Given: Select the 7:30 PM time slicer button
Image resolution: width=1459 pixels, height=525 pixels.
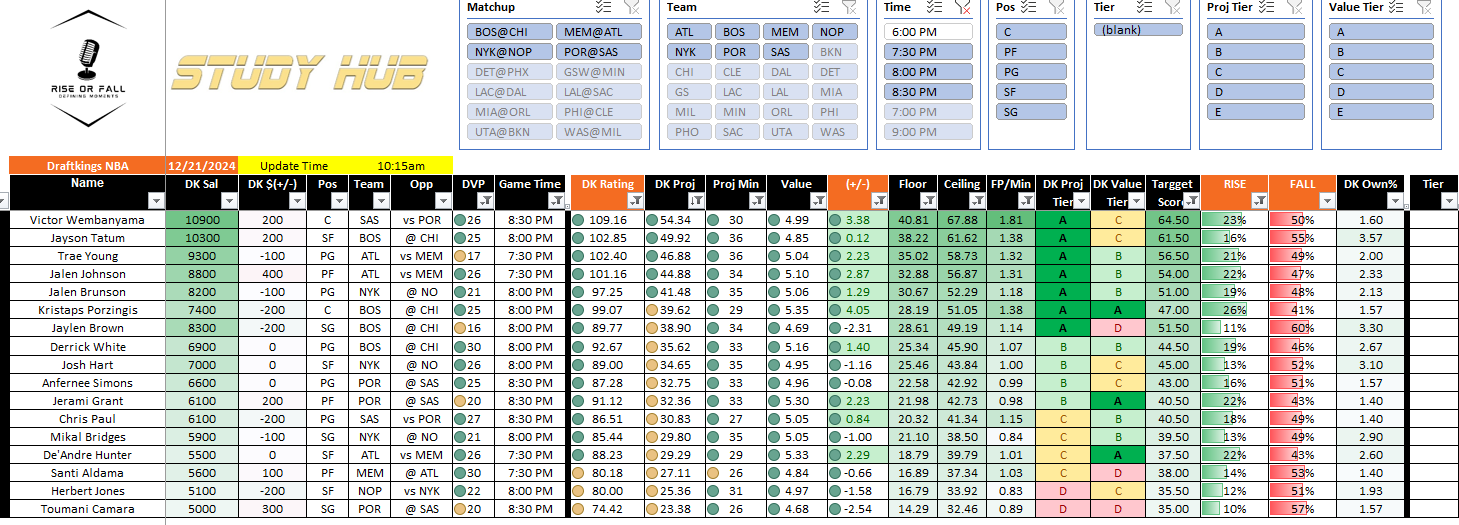Looking at the screenshot, I should pyautogui.click(x=928, y=52).
